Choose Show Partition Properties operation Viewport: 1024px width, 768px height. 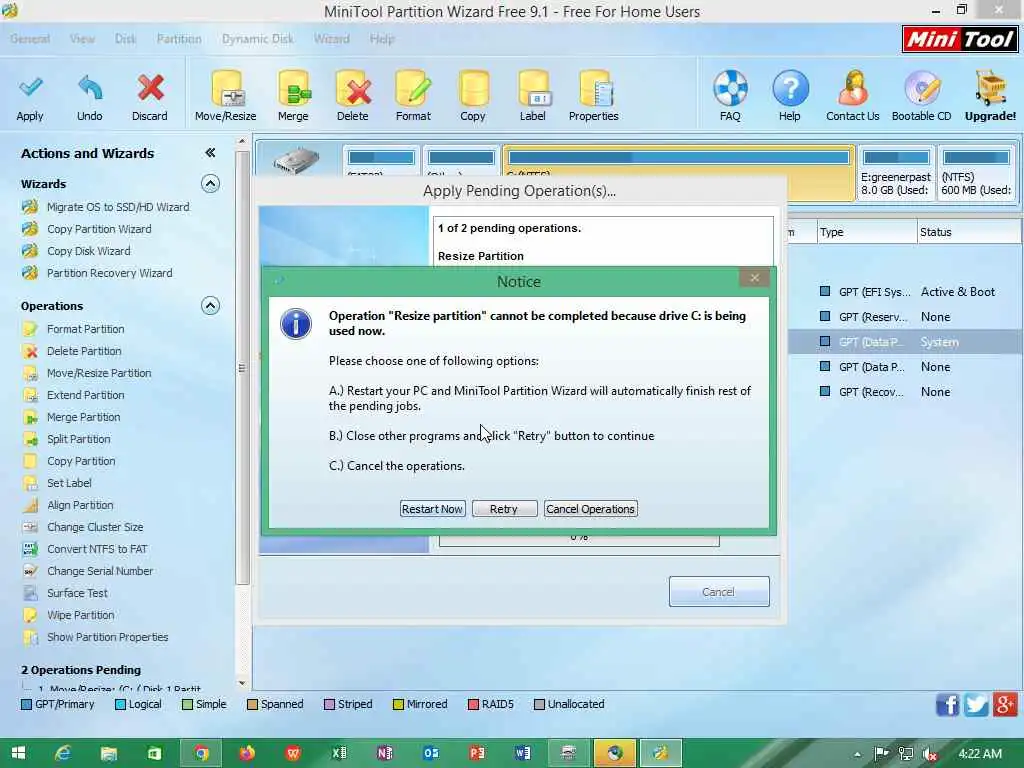107,637
